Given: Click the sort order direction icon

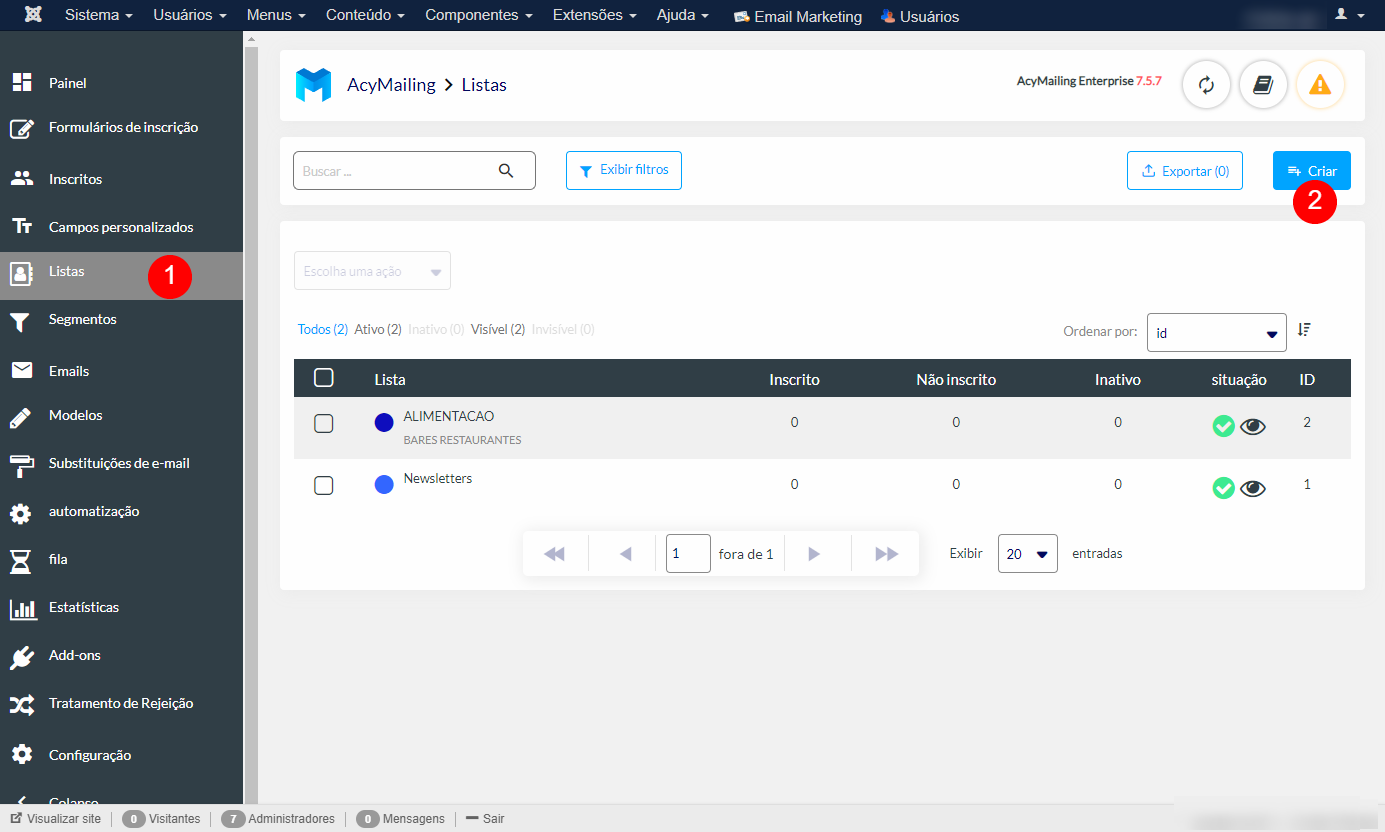Looking at the screenshot, I should [x=1304, y=330].
